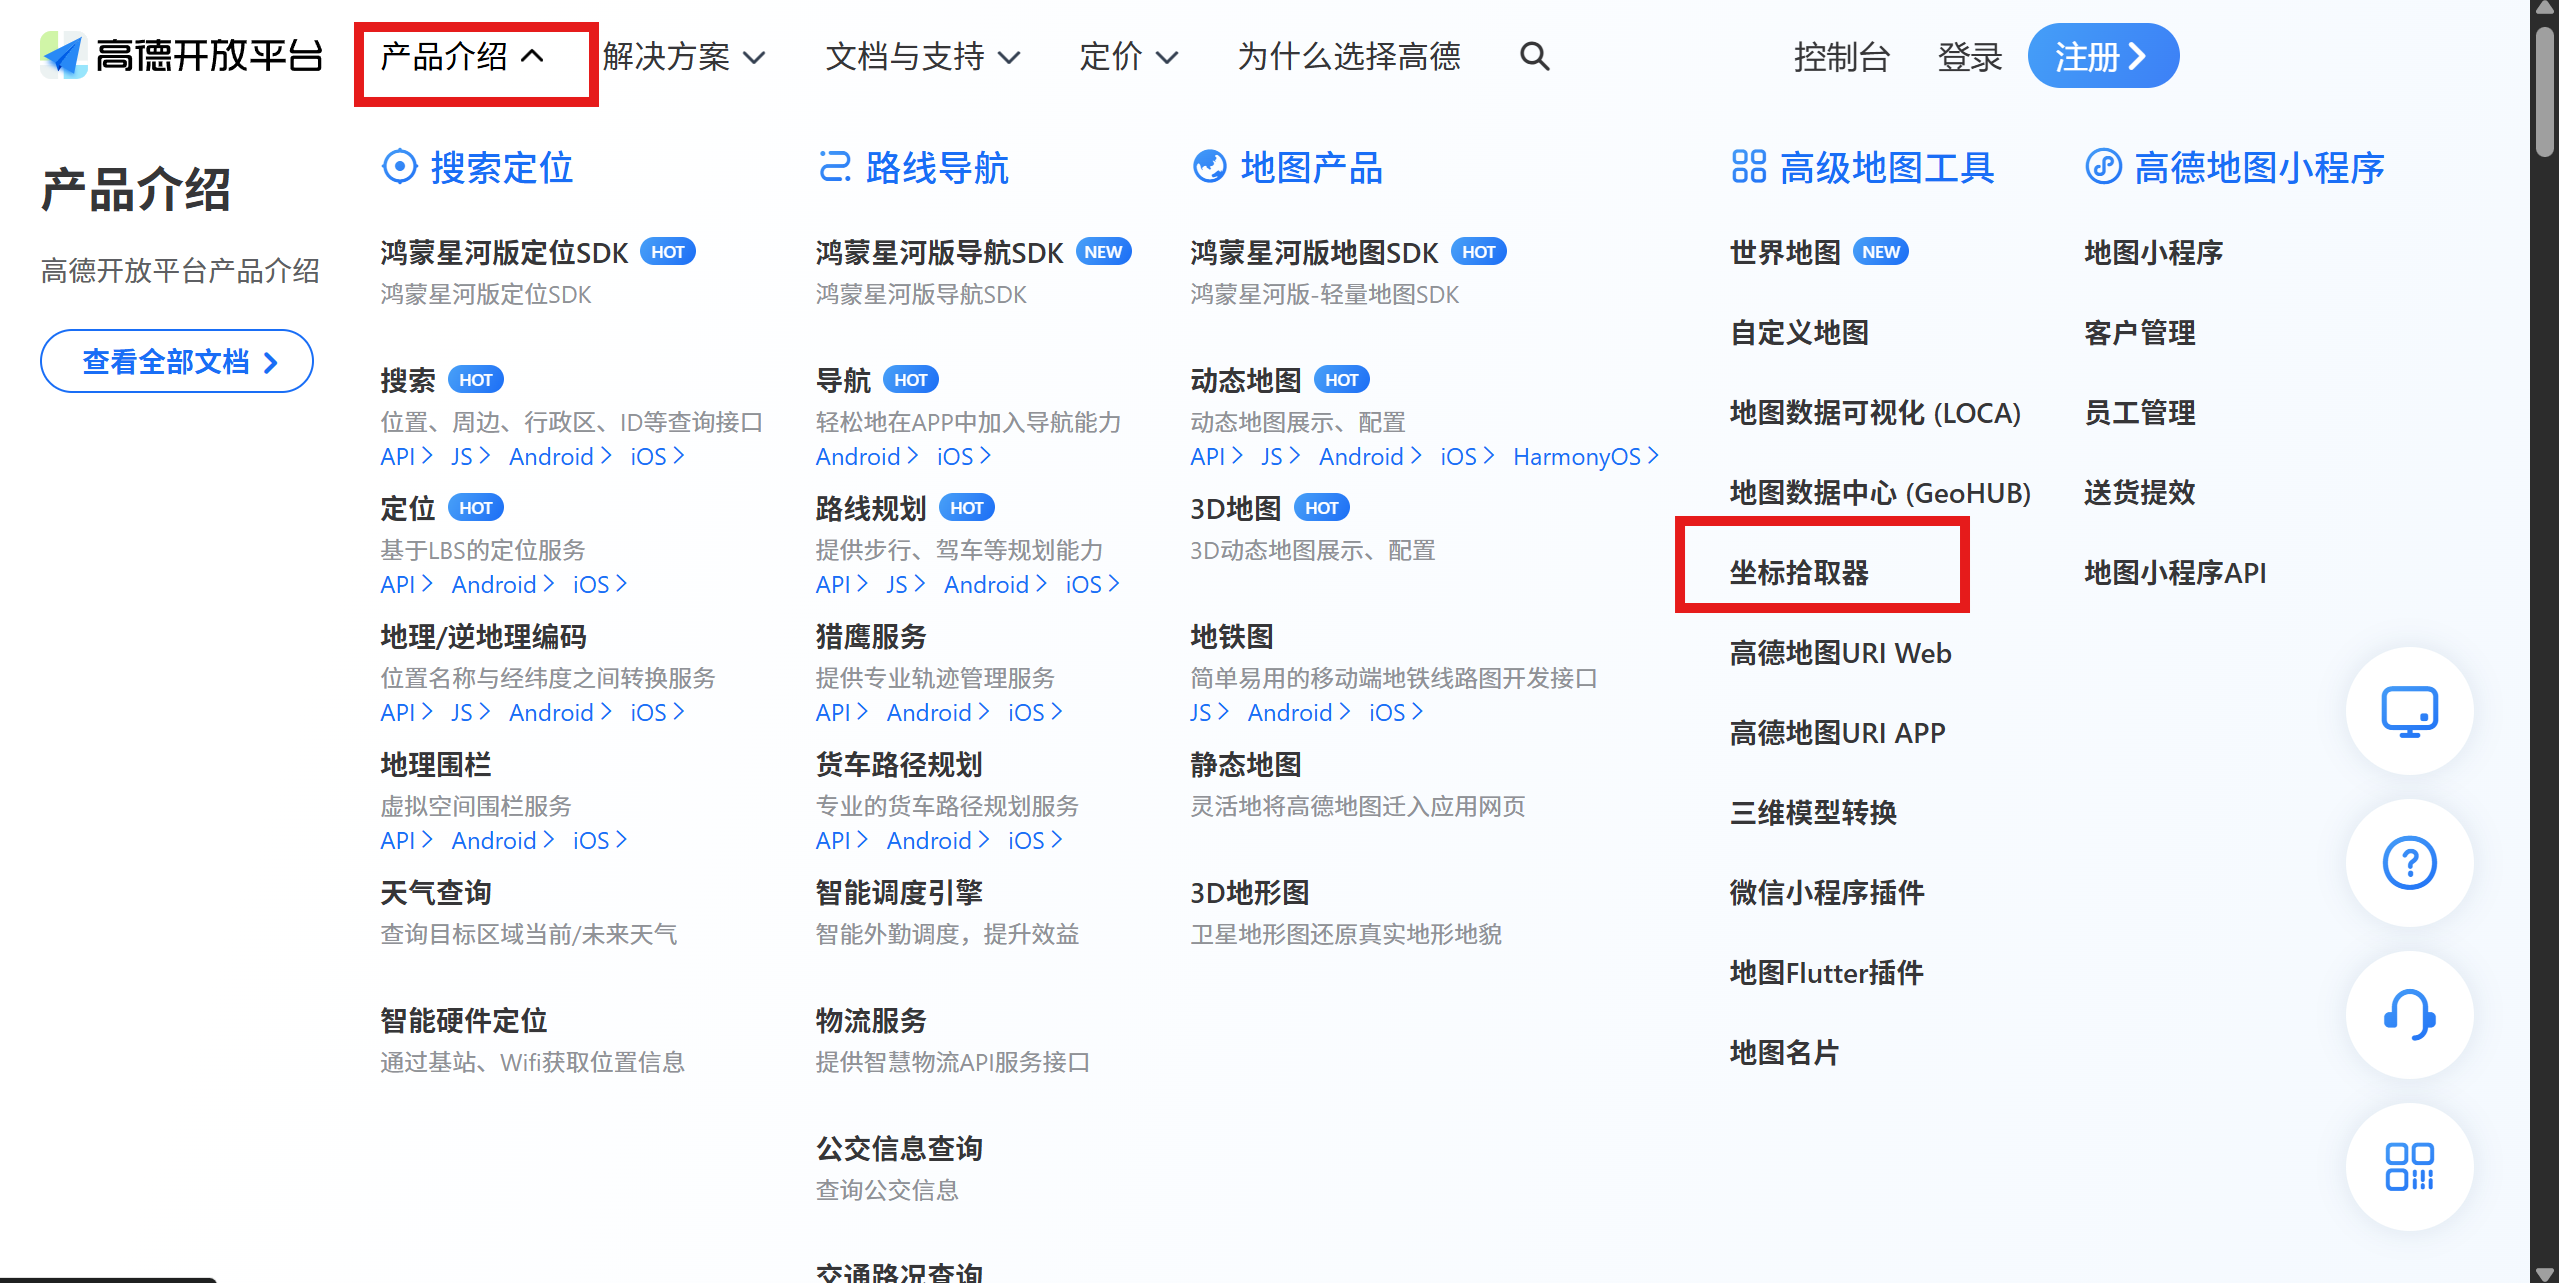Click HOT badge beside 导航
2559x1283 pixels.
[910, 380]
